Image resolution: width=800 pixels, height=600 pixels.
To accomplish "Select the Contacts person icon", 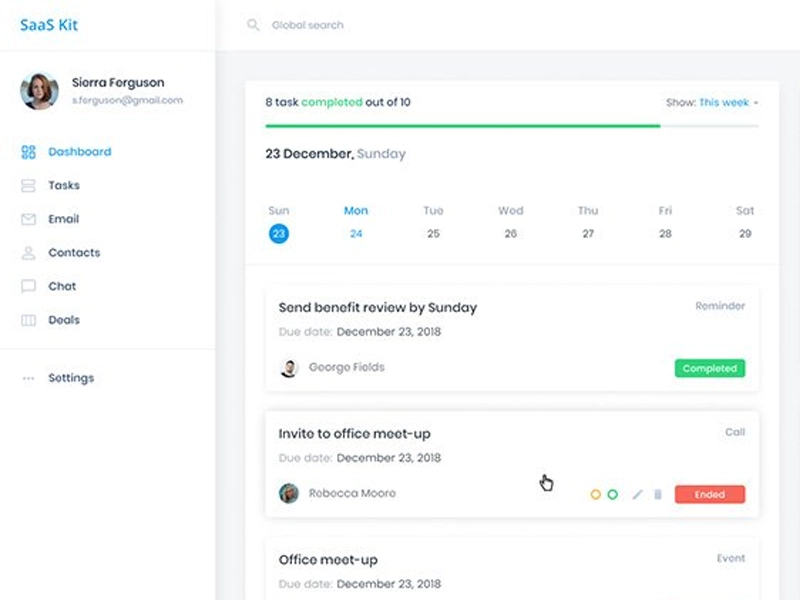I will pyautogui.click(x=28, y=253).
